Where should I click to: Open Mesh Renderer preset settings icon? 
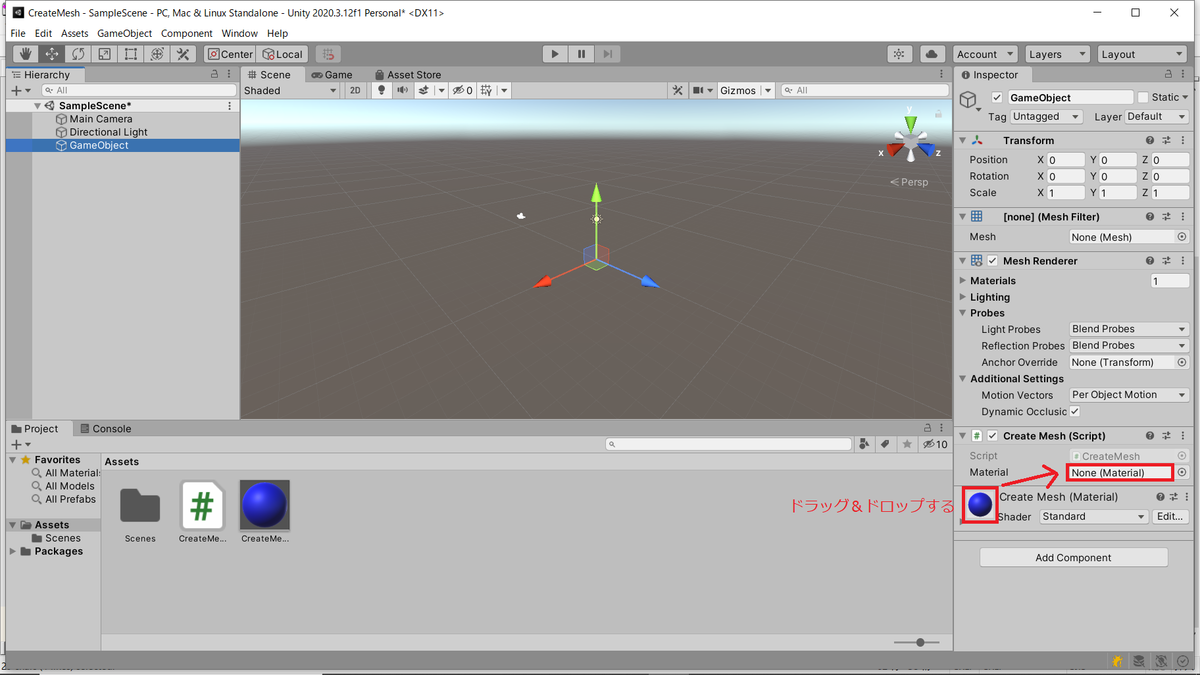1166,261
